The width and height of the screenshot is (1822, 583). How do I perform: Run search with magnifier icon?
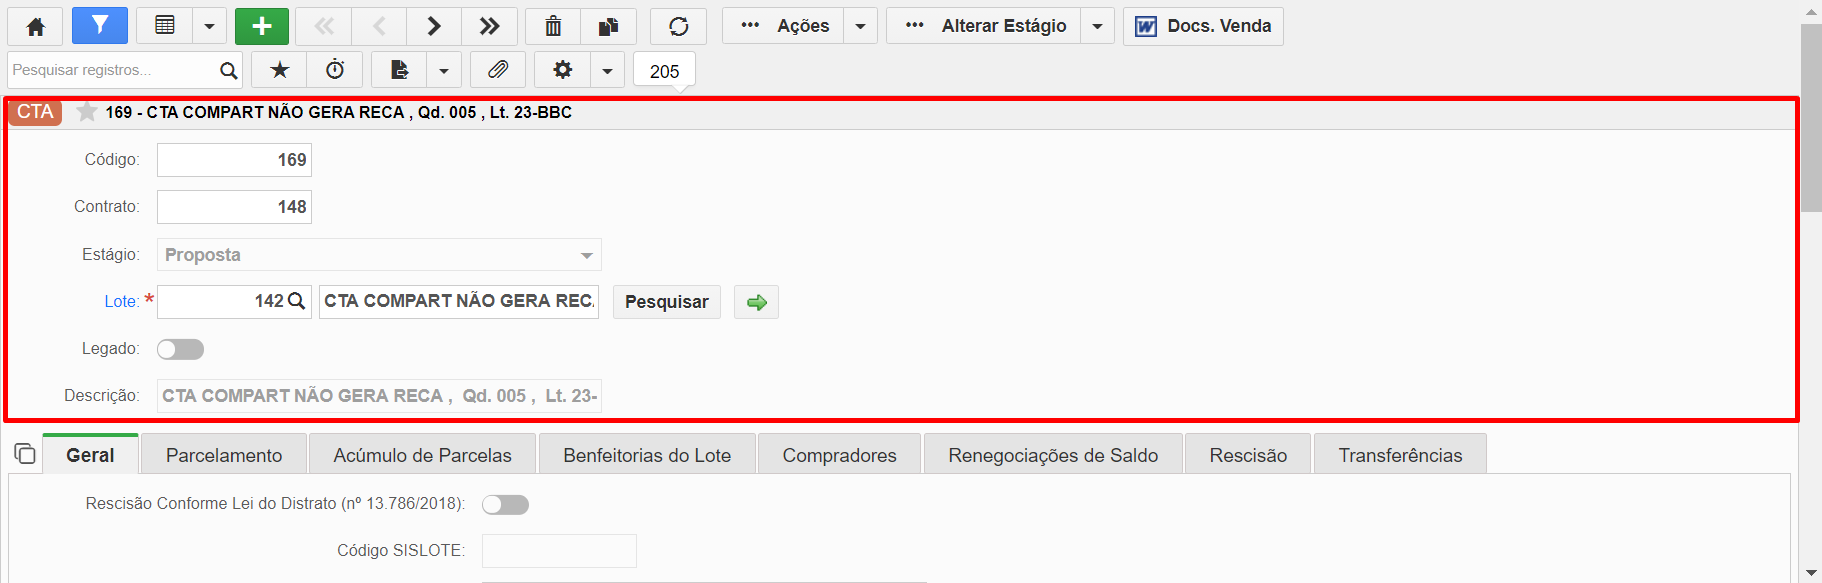click(229, 70)
